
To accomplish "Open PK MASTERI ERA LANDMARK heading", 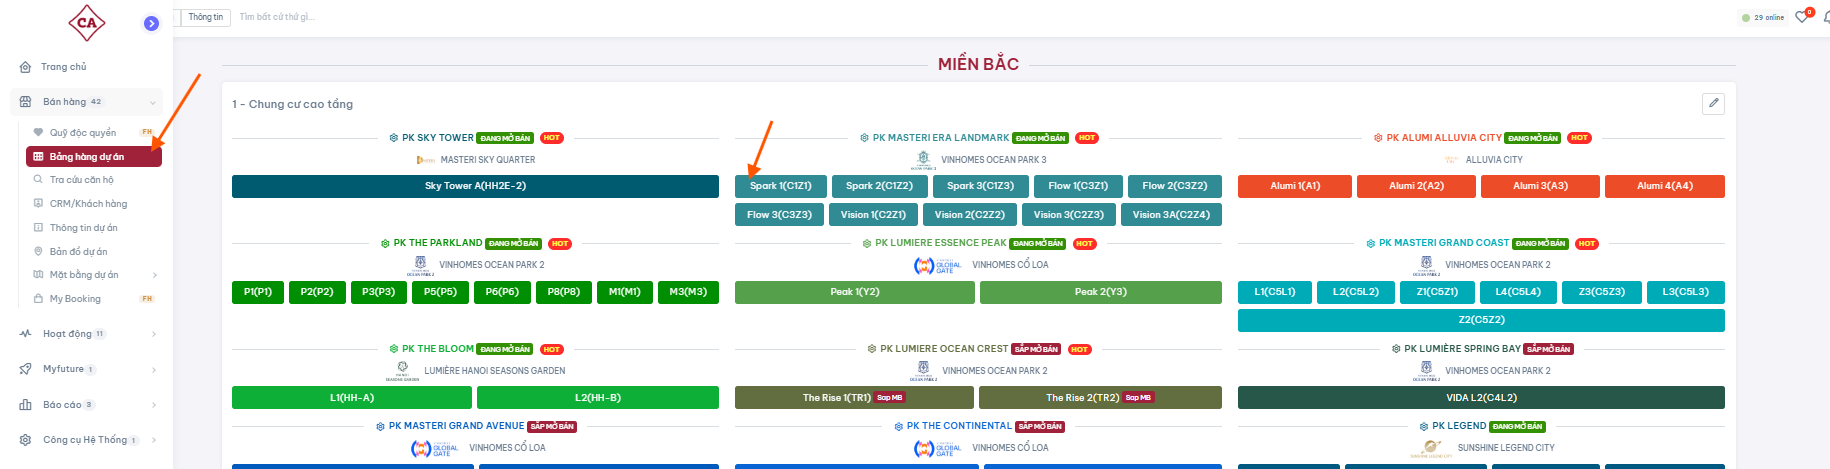I will pyautogui.click(x=941, y=138).
